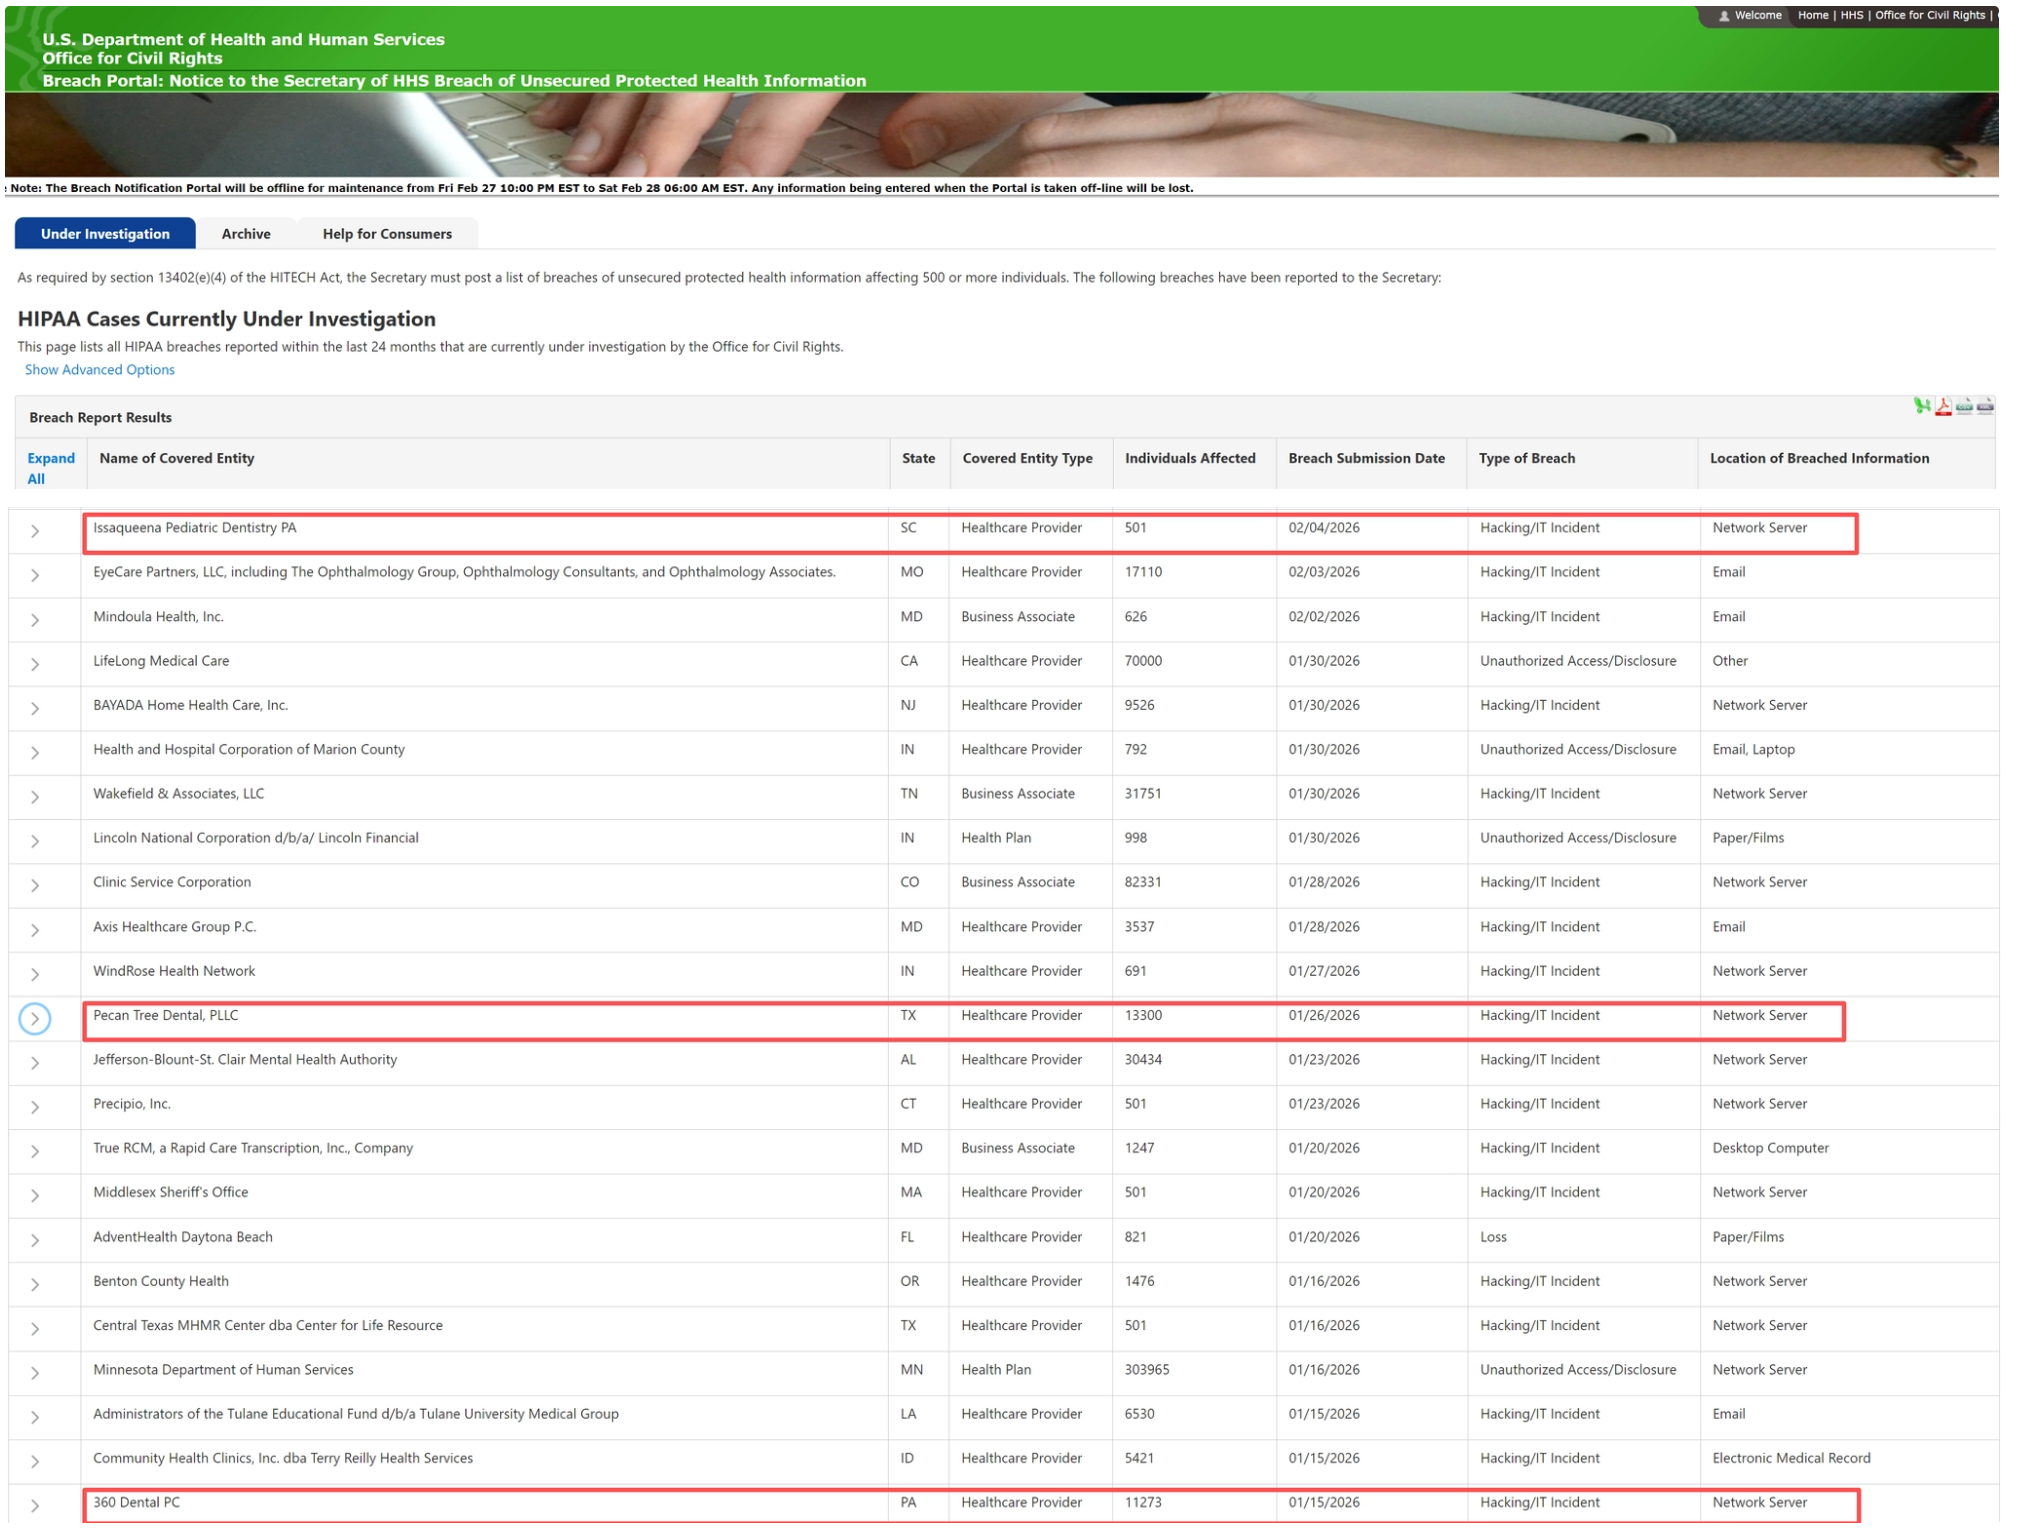Expand the Minnesota Department of Human Services row
The width and height of the screenshot is (2018, 1530).
(x=35, y=1373)
